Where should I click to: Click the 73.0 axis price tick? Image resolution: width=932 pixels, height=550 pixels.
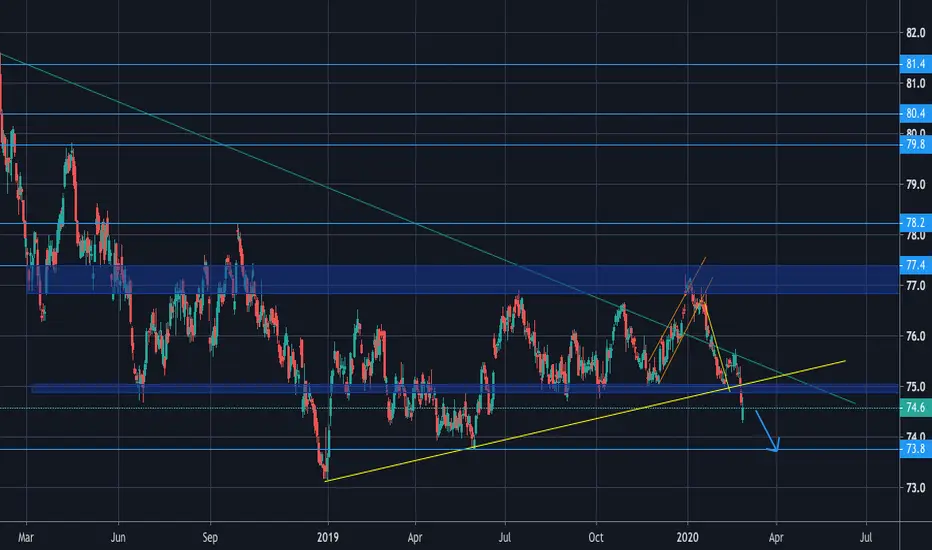[915, 488]
